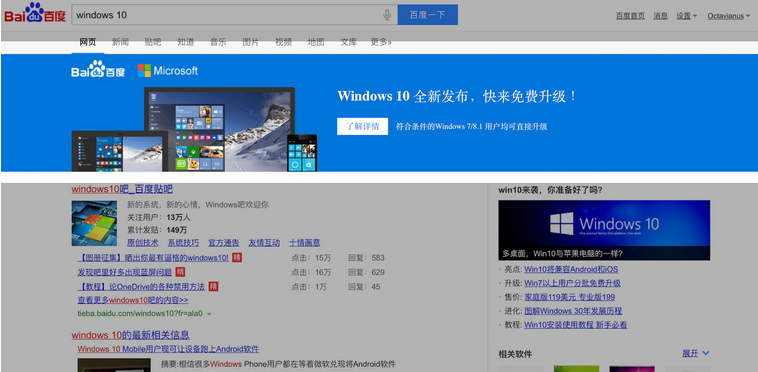
Task: Open Windows 10 Mobile Android news link
Action: click(168, 349)
